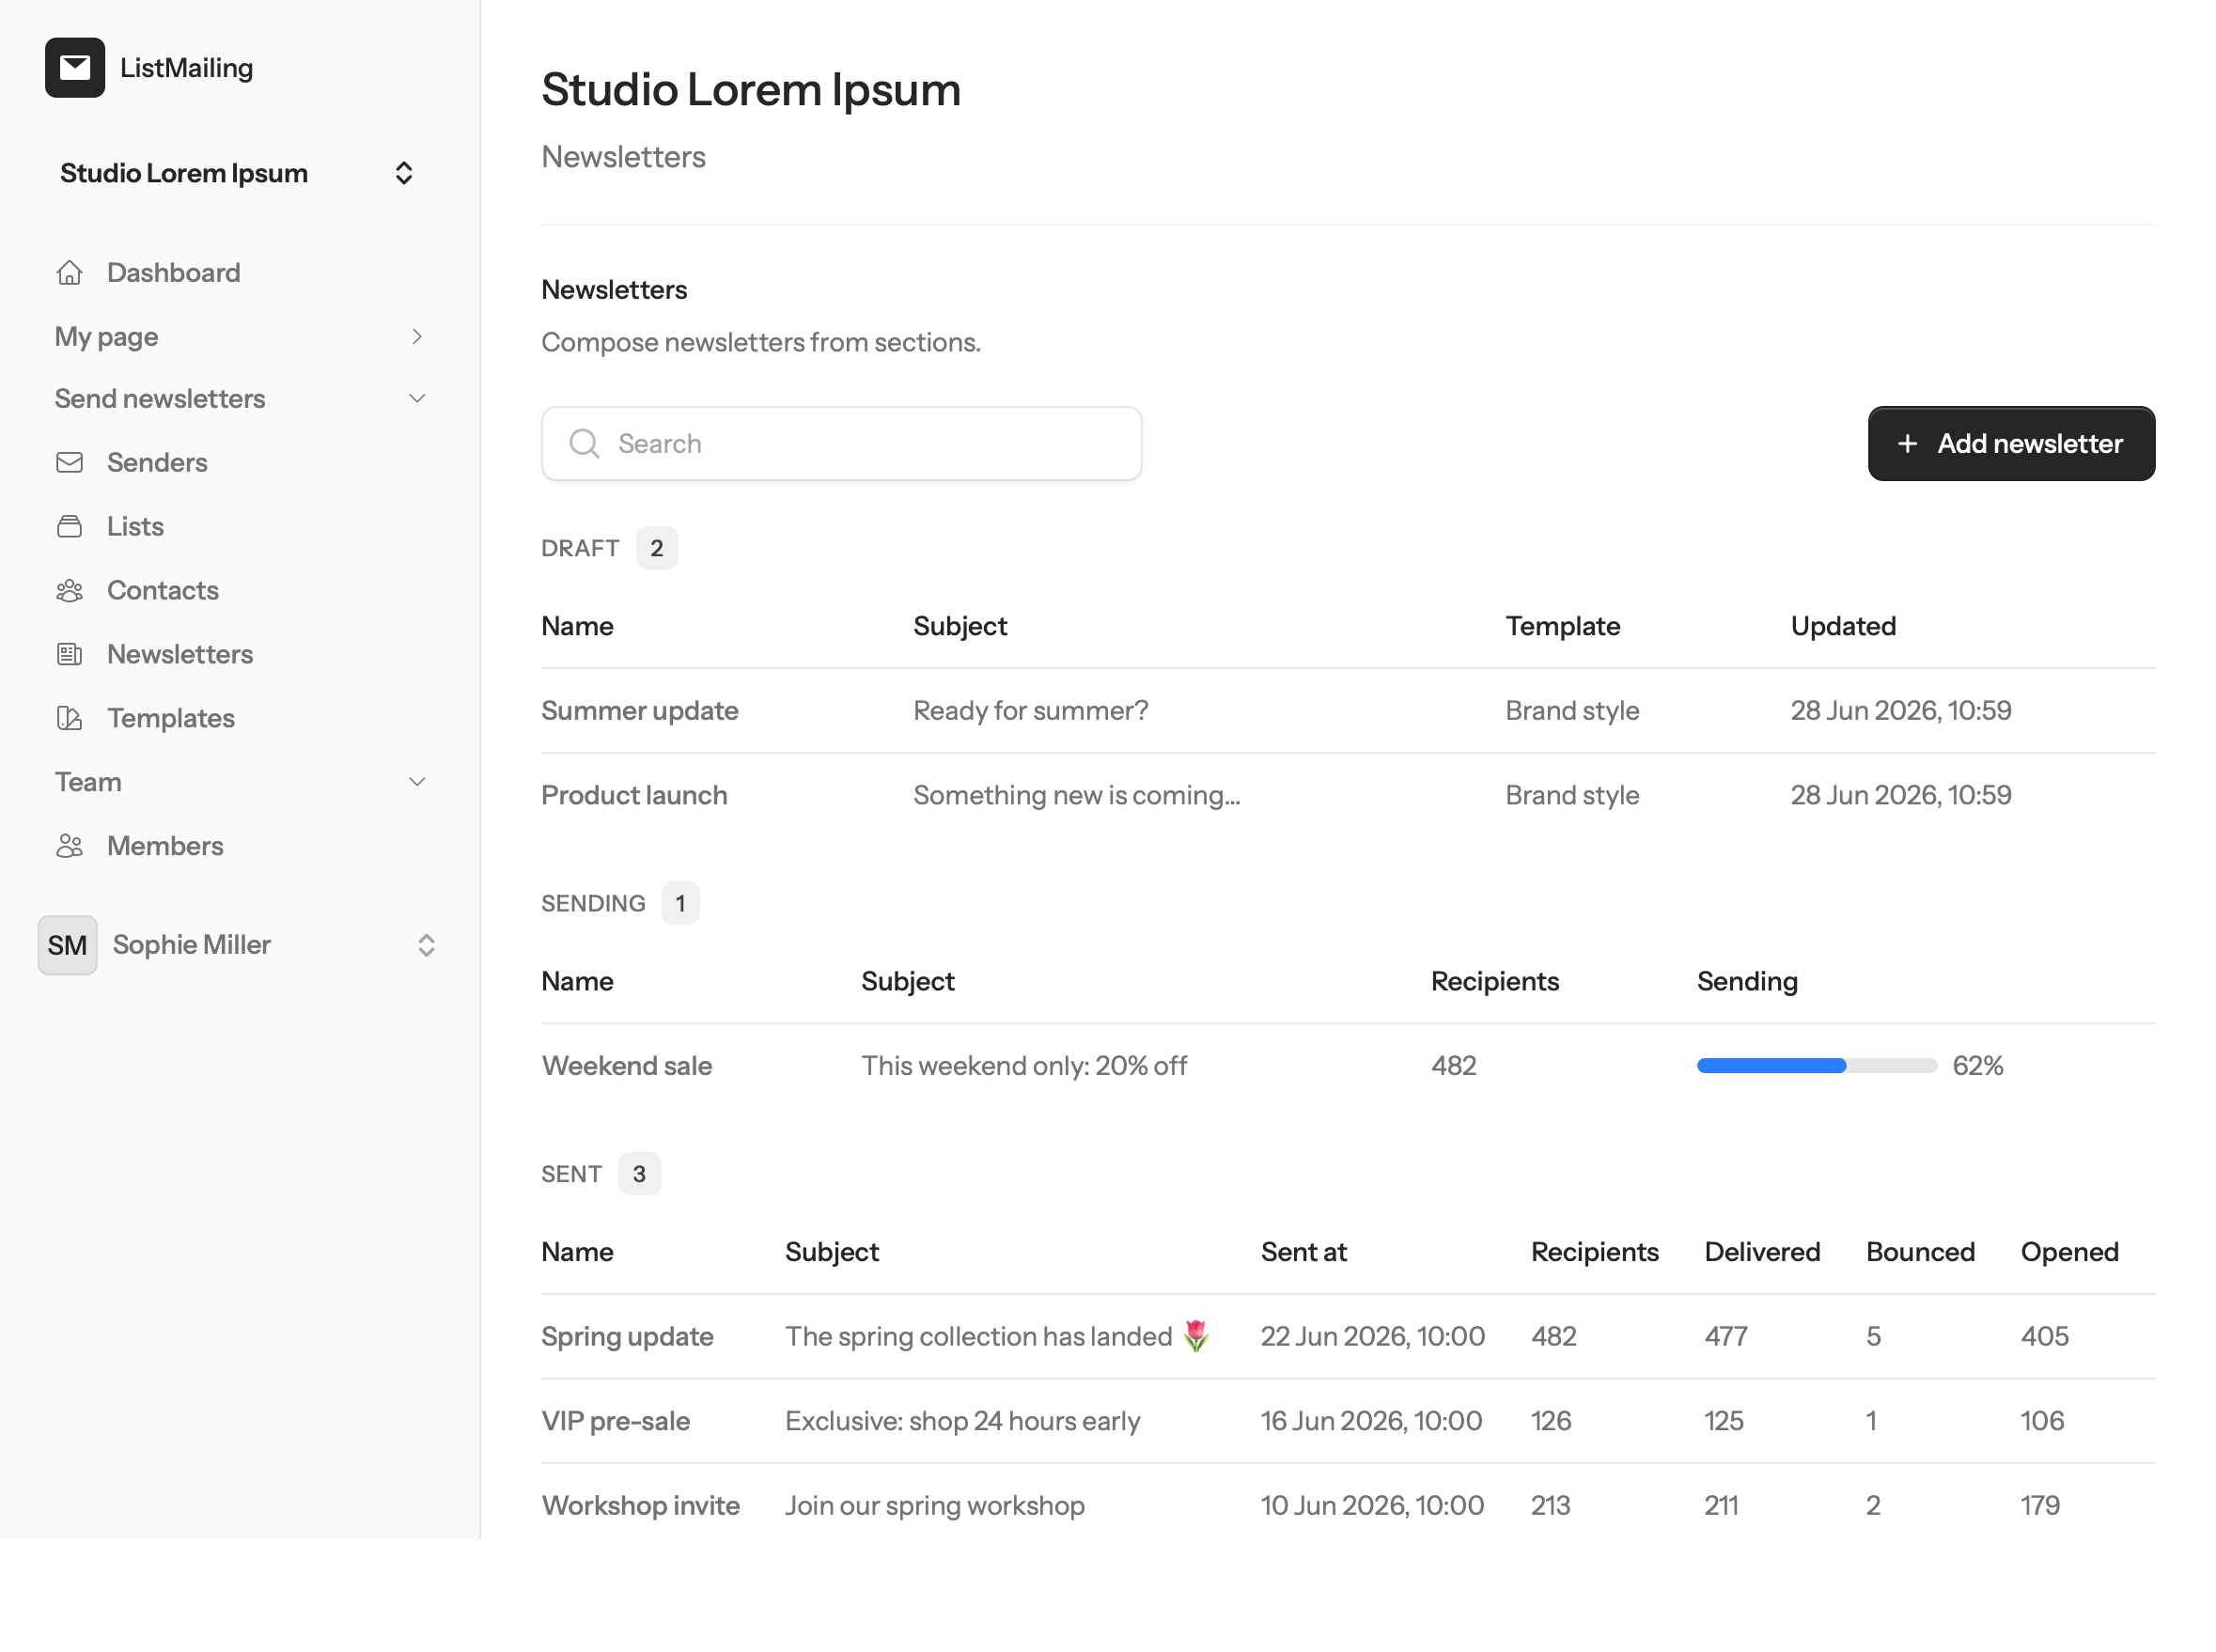Click the Bounced column header
2216x1652 pixels.
1920,1253
